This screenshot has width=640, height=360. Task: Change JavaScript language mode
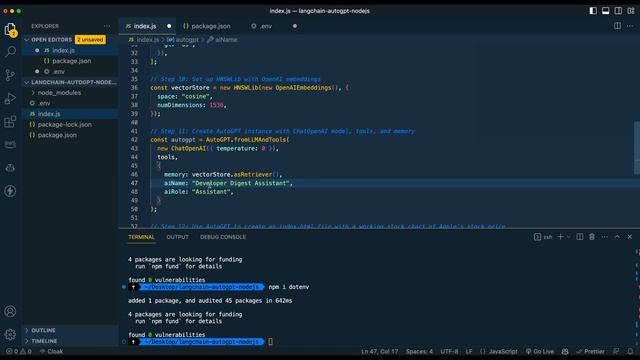pos(499,351)
